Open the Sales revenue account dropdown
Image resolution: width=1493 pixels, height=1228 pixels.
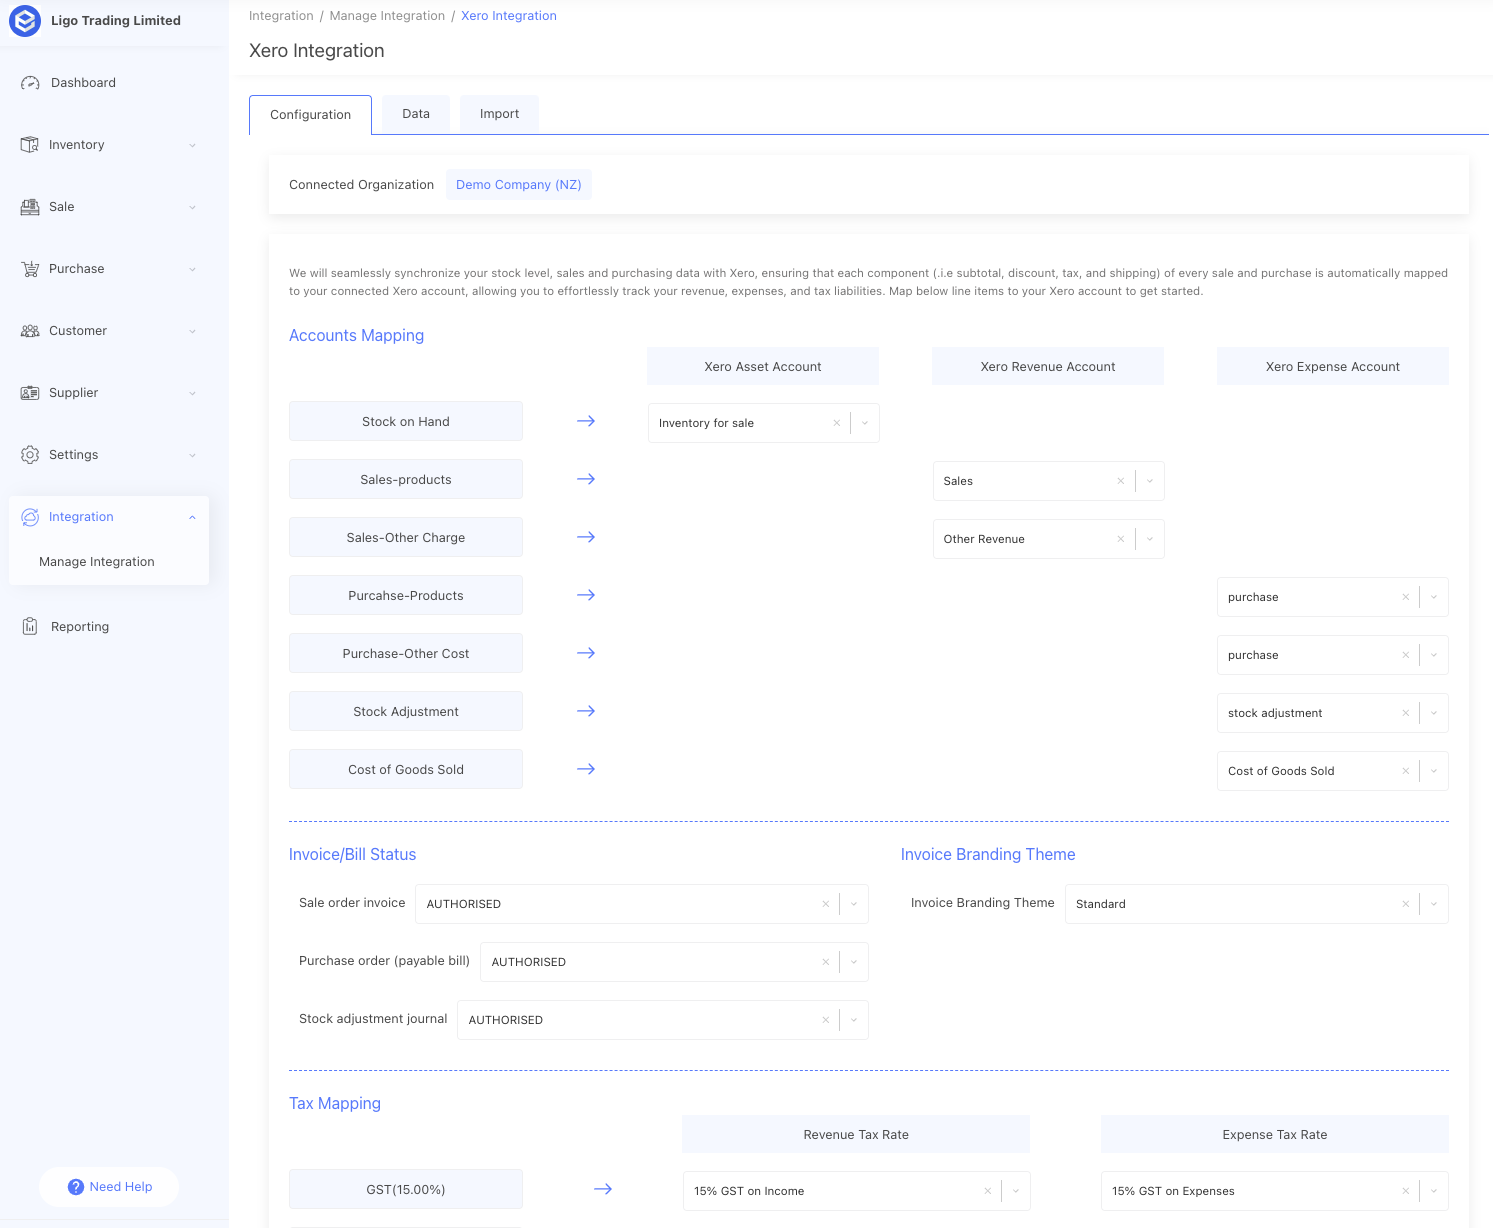1150,481
